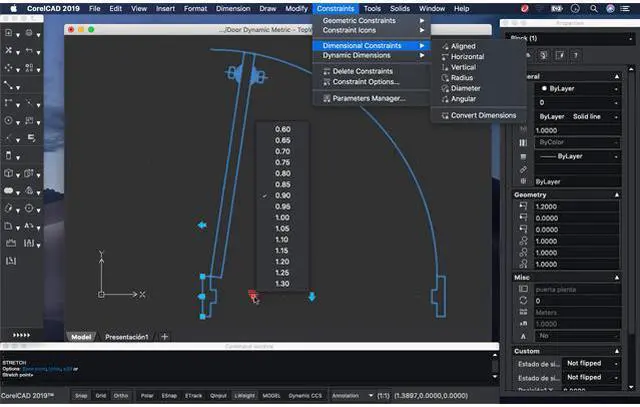This screenshot has width=640, height=407.
Task: Open the Tools menu
Action: click(x=372, y=9)
